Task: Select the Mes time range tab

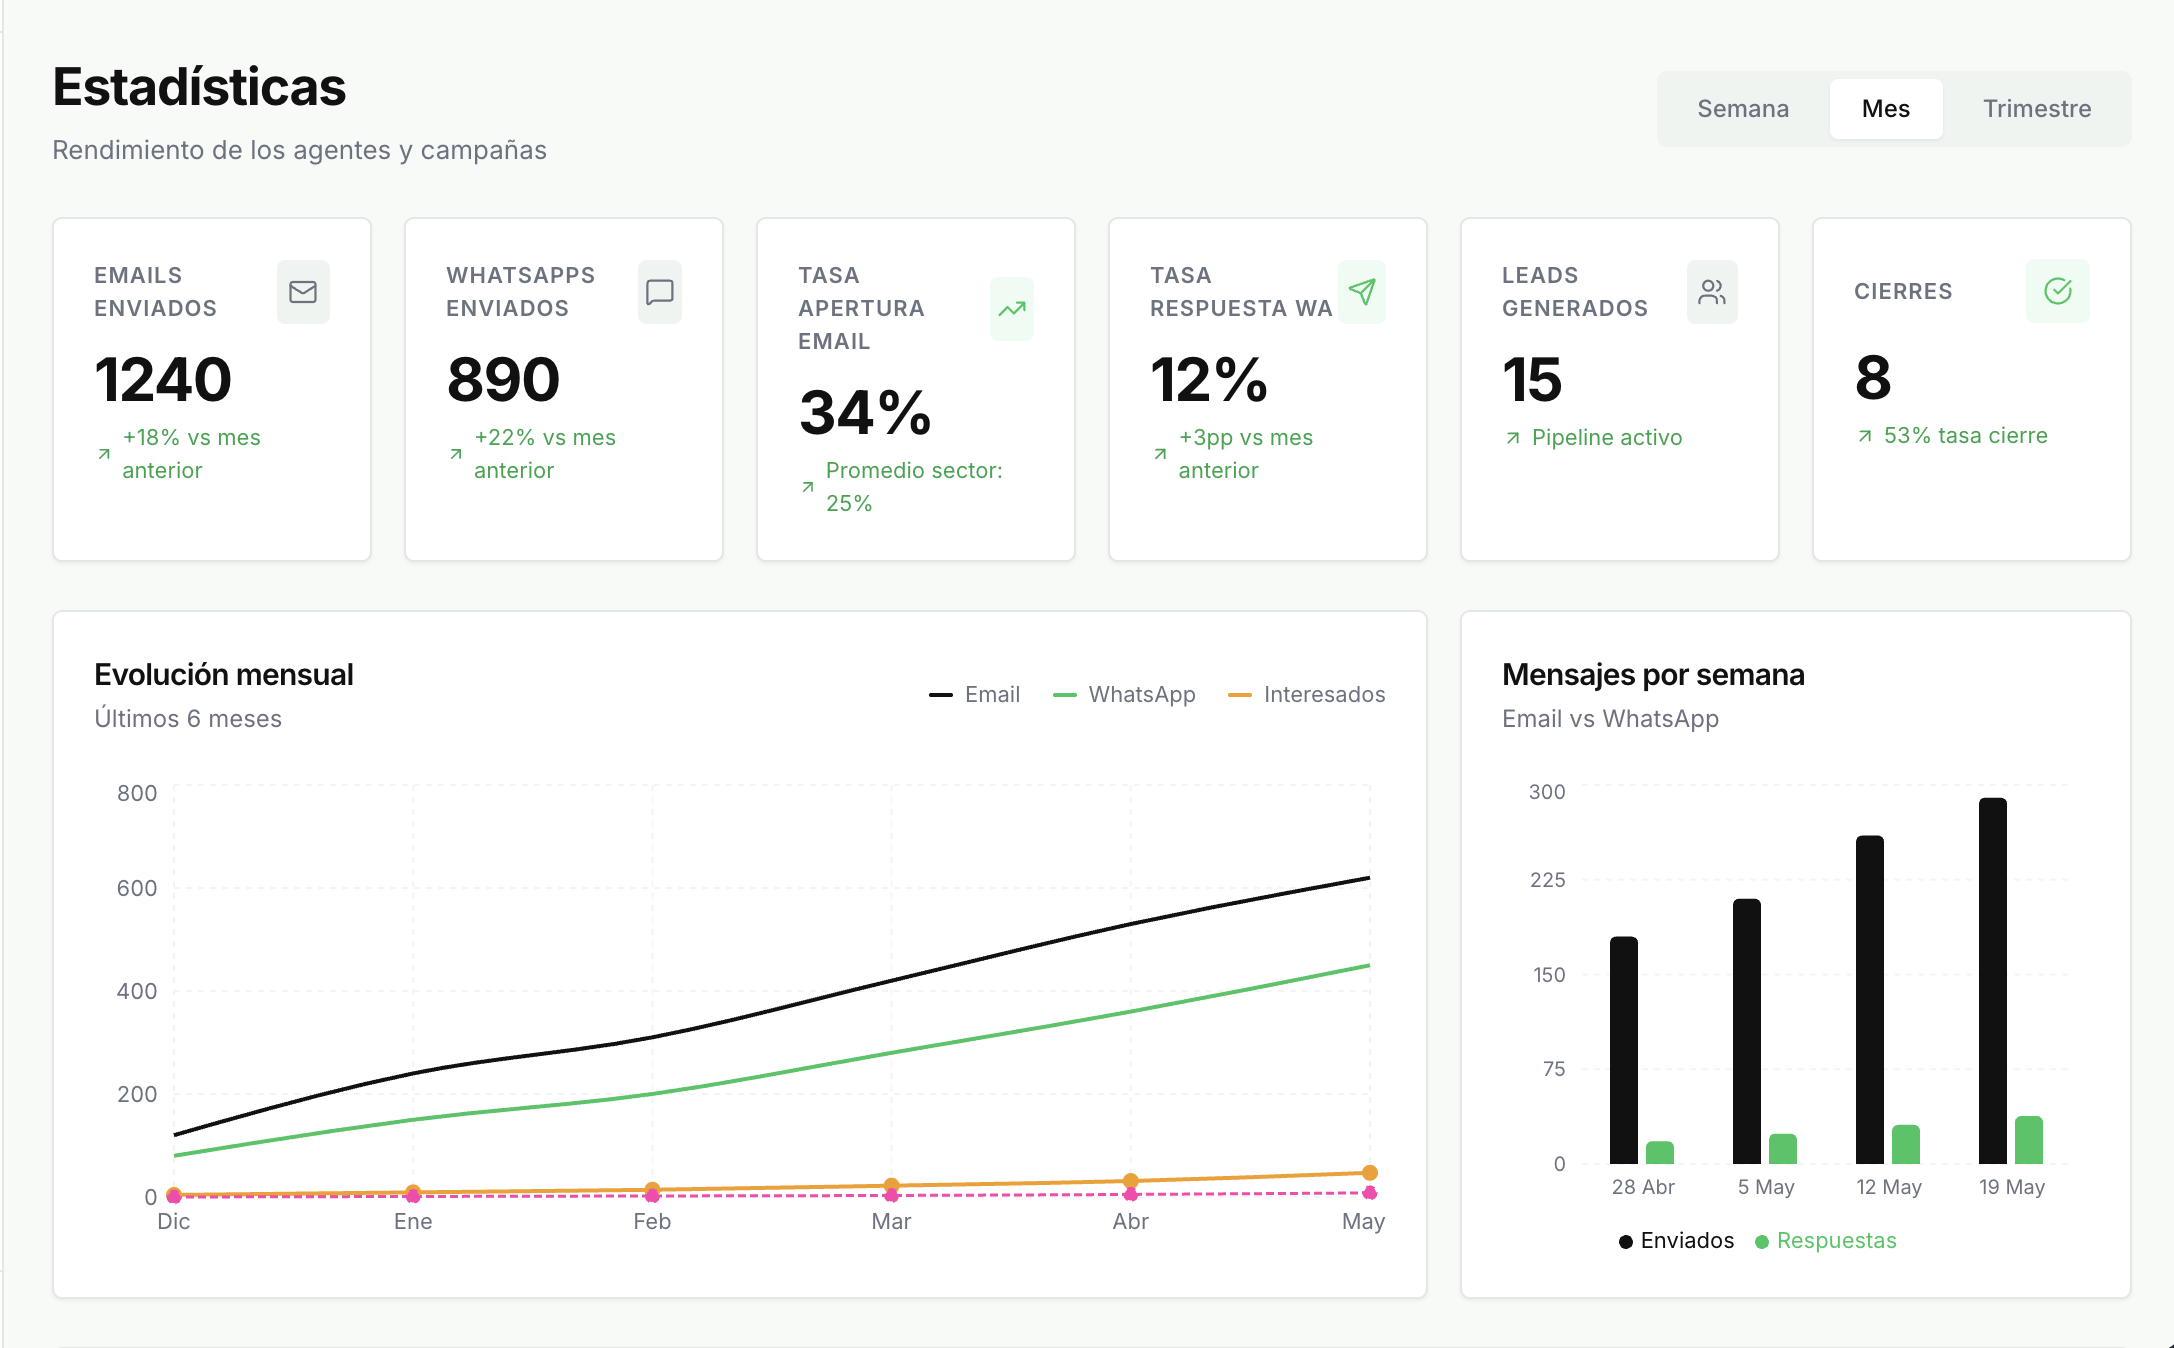Action: [x=1886, y=109]
